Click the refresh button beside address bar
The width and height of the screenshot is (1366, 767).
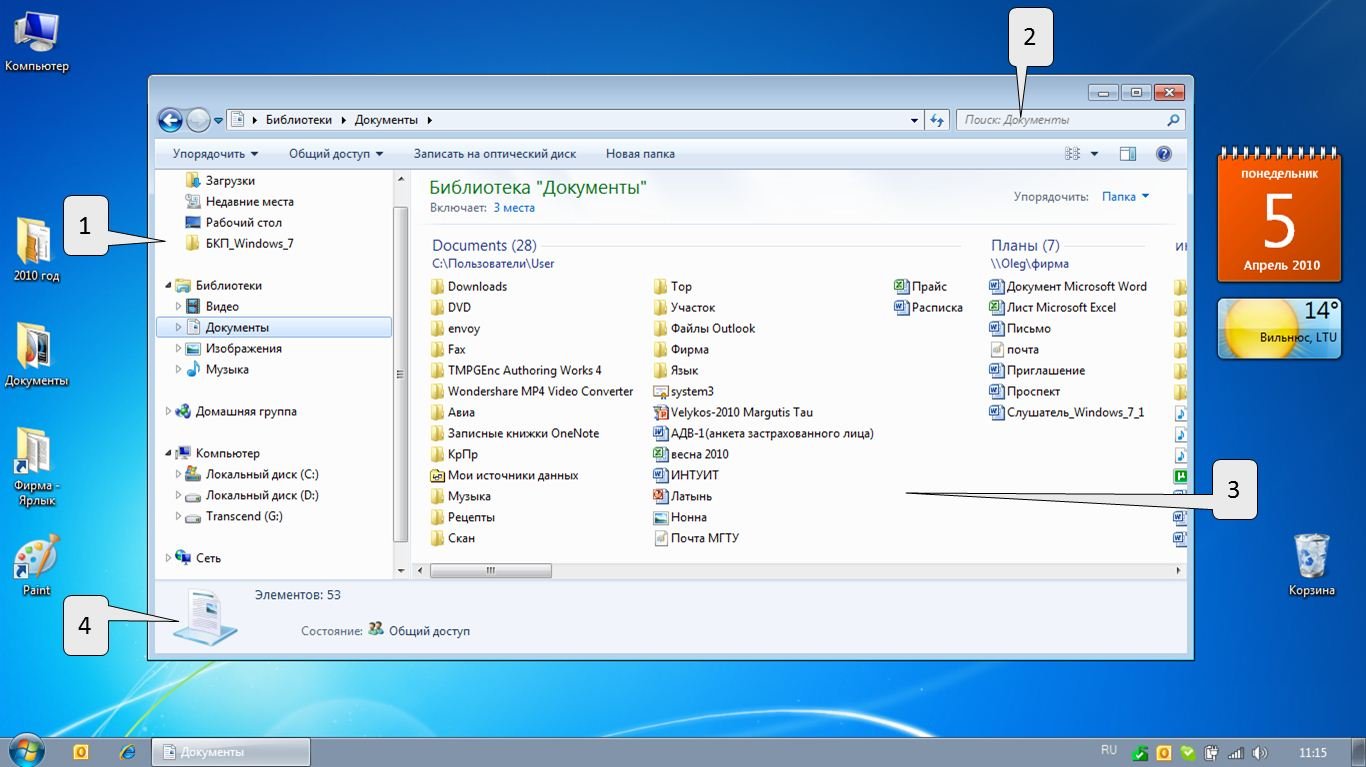[x=937, y=120]
